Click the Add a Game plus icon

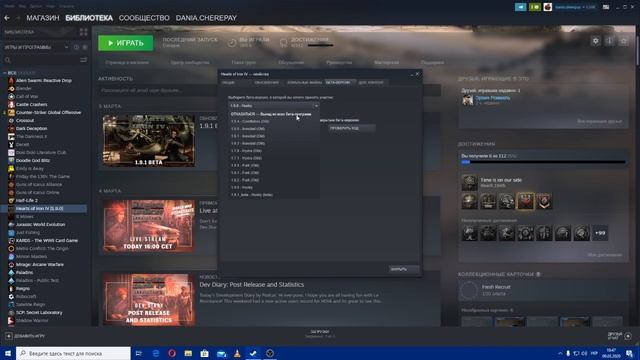click(x=9, y=336)
